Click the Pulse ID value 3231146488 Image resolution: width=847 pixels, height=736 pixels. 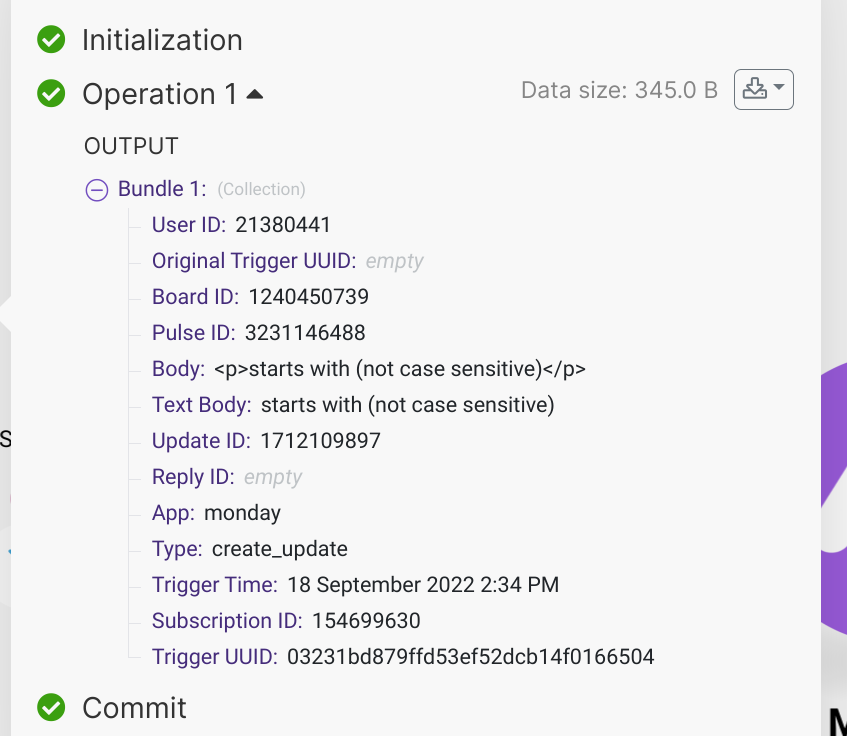(x=305, y=333)
